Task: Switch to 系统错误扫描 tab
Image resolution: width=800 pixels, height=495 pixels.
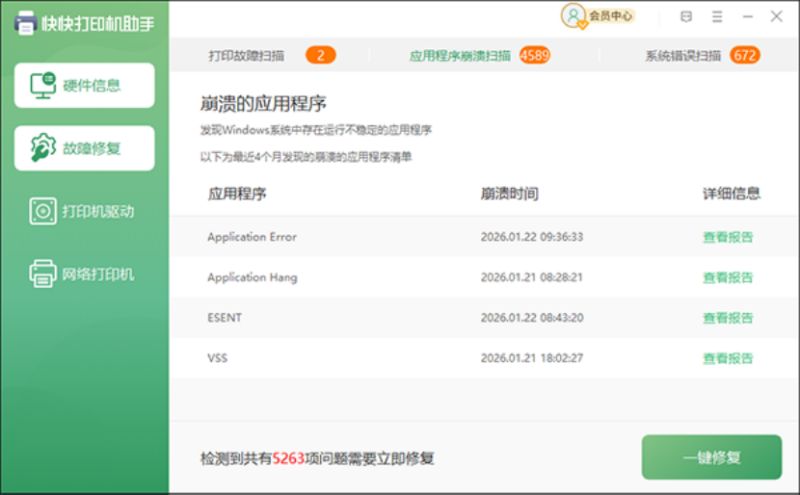Action: point(683,56)
